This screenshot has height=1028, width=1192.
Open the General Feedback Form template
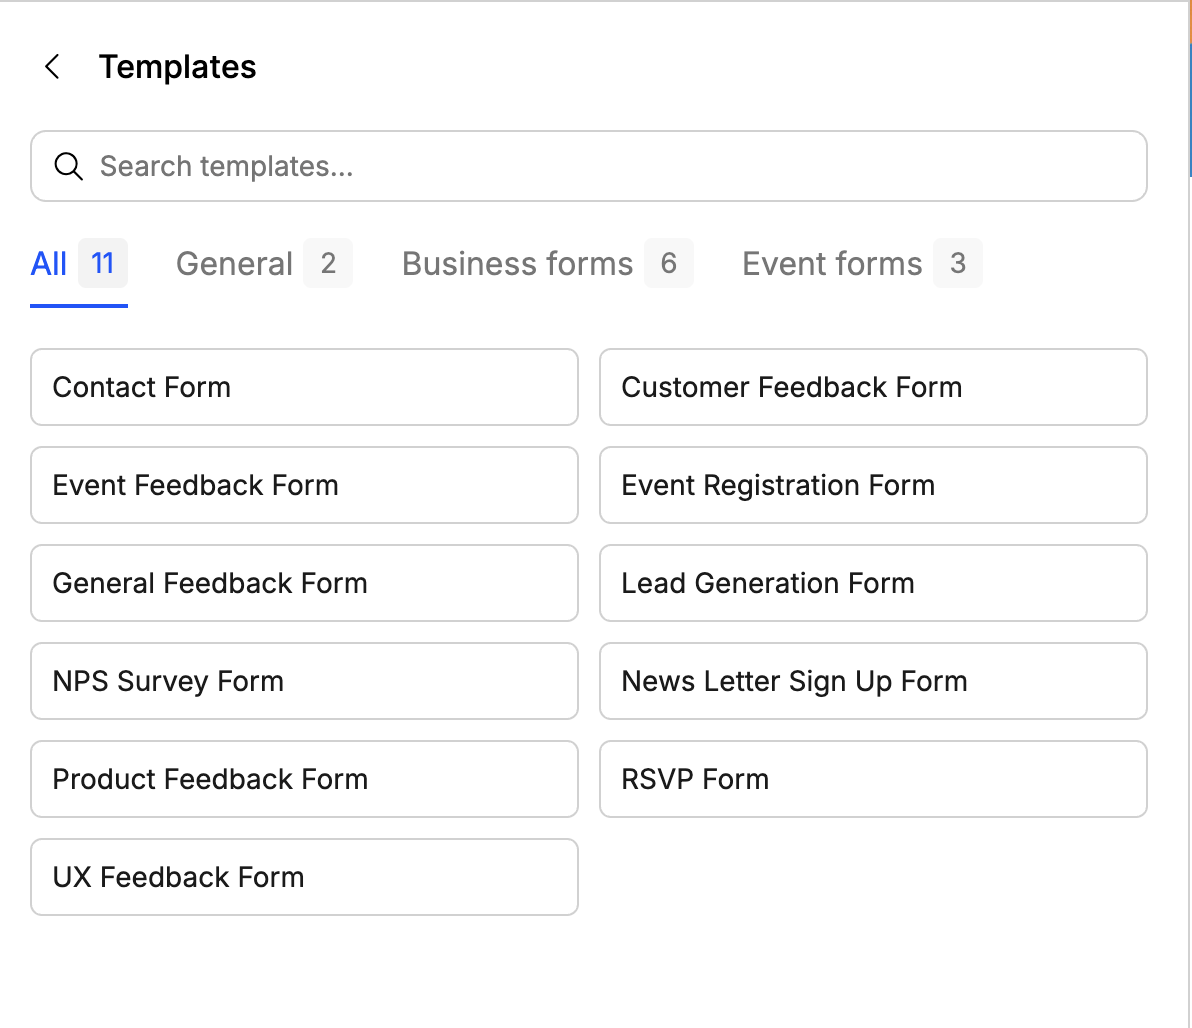point(304,583)
